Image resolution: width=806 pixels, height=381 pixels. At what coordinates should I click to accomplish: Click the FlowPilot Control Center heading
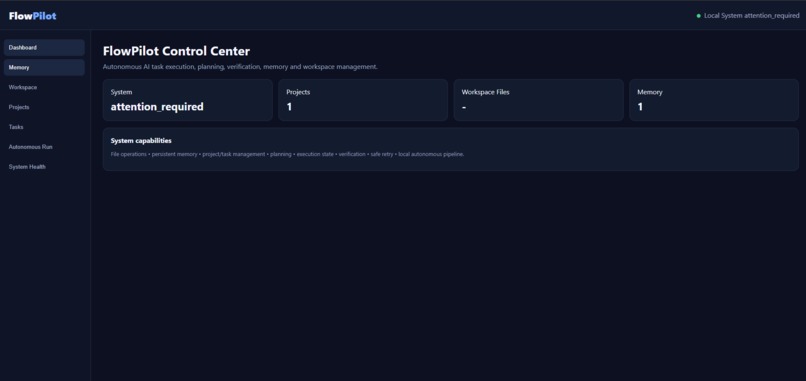[x=176, y=51]
